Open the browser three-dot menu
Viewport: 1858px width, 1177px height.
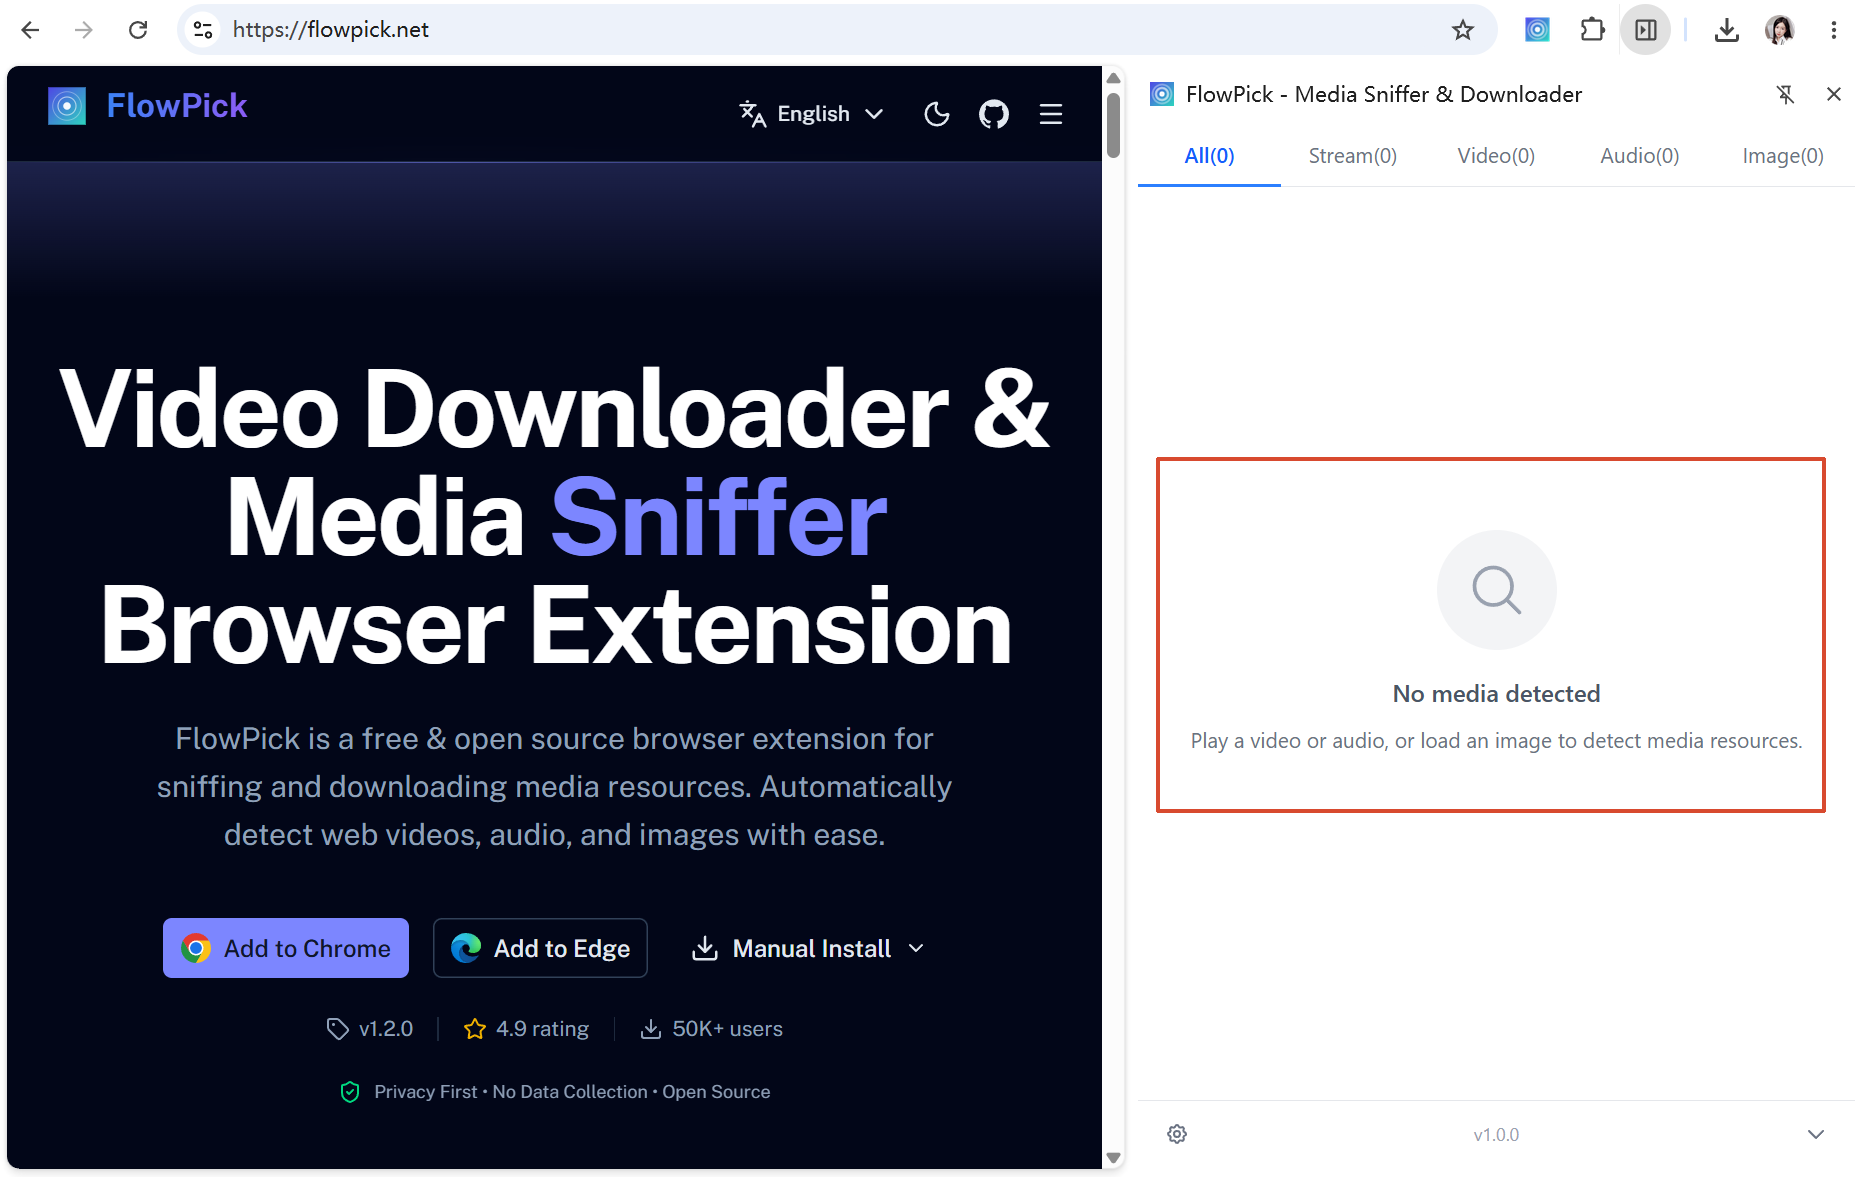(1834, 30)
